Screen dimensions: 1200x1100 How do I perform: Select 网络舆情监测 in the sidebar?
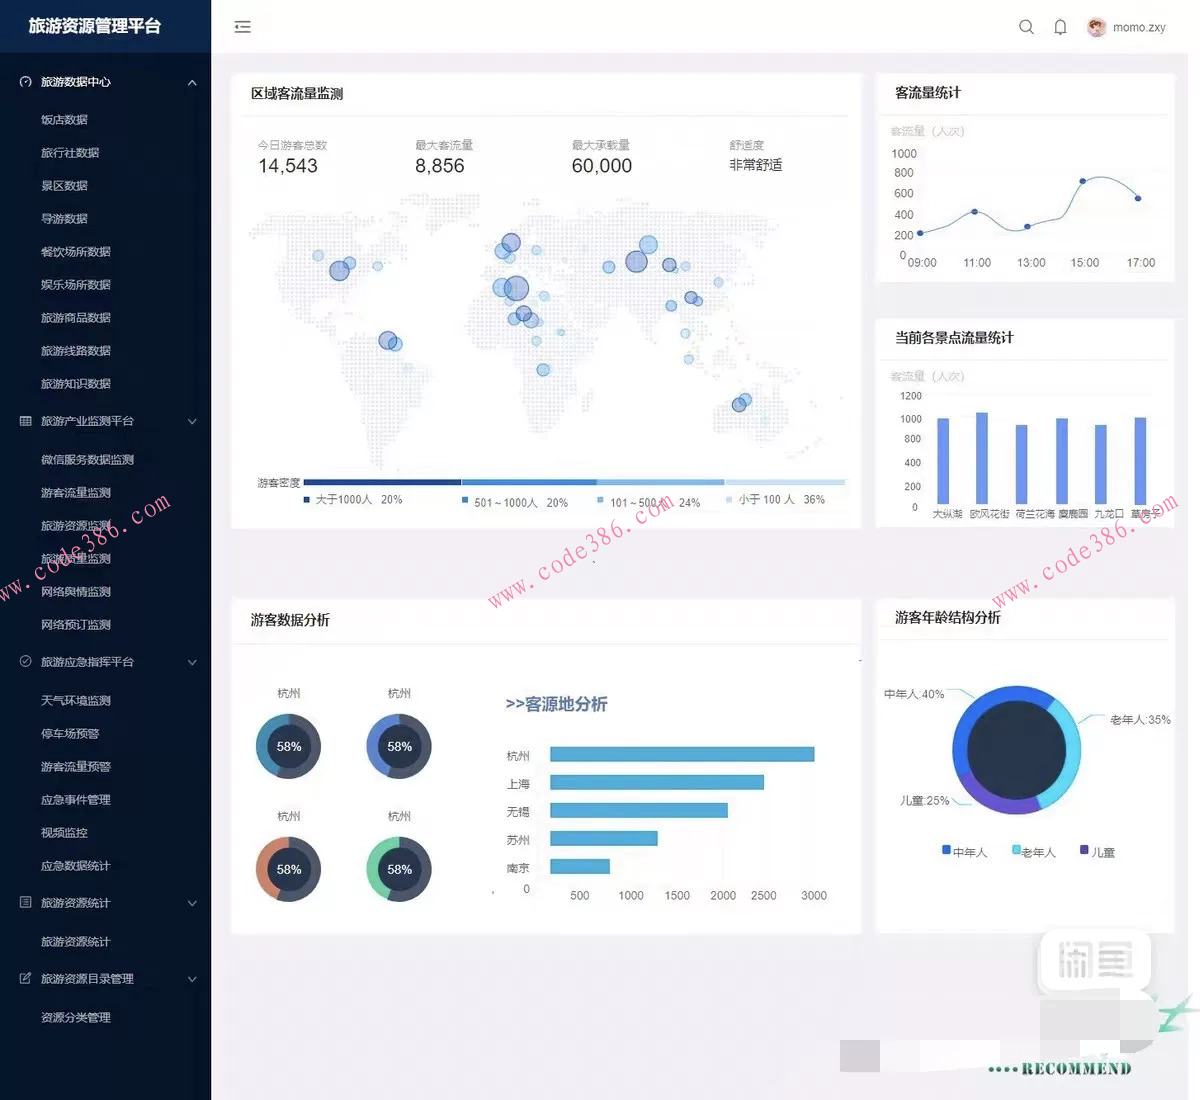[x=76, y=591]
